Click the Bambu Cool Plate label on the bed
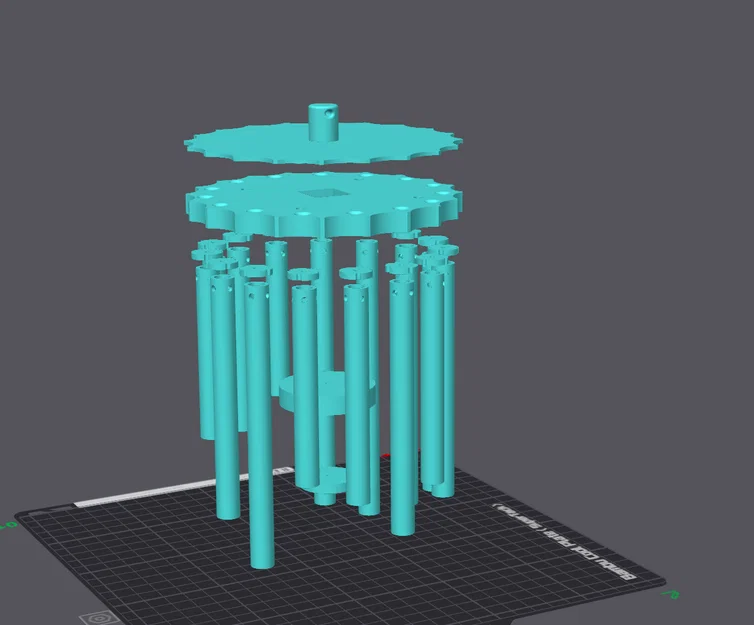The height and width of the screenshot is (625, 754). pos(563,541)
